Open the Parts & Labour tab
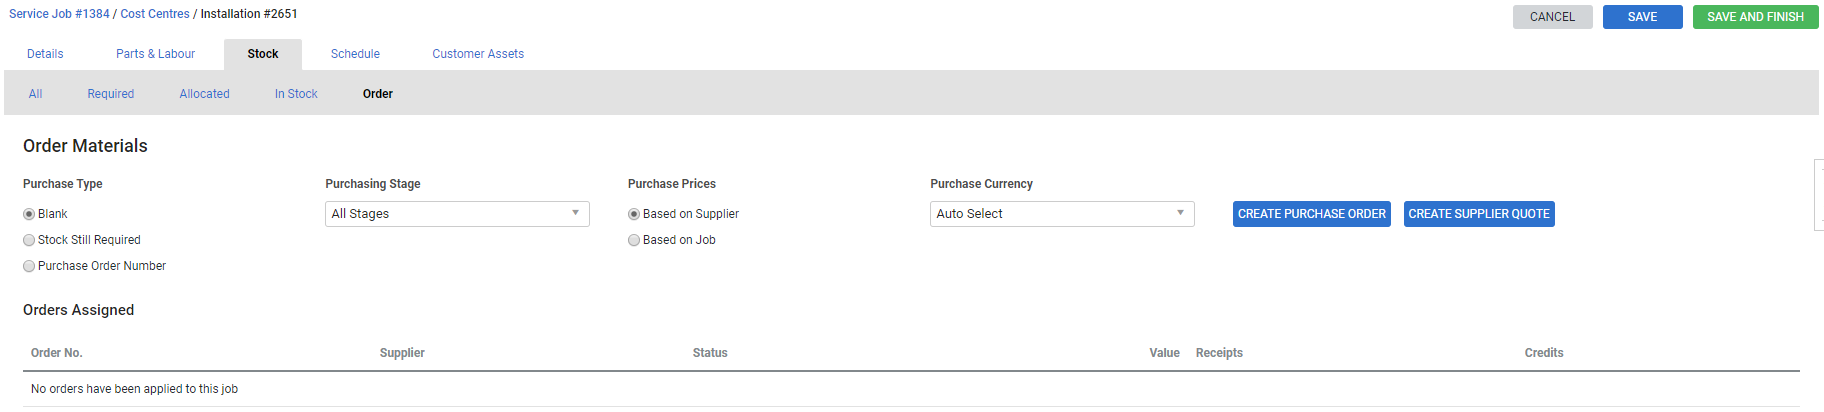The width and height of the screenshot is (1824, 412). click(155, 54)
